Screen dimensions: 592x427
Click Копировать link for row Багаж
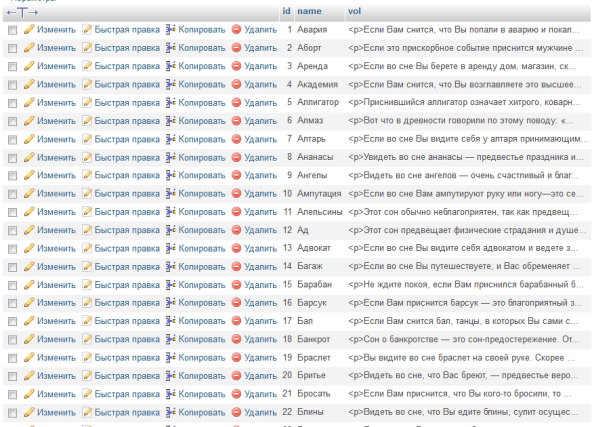coord(202,267)
